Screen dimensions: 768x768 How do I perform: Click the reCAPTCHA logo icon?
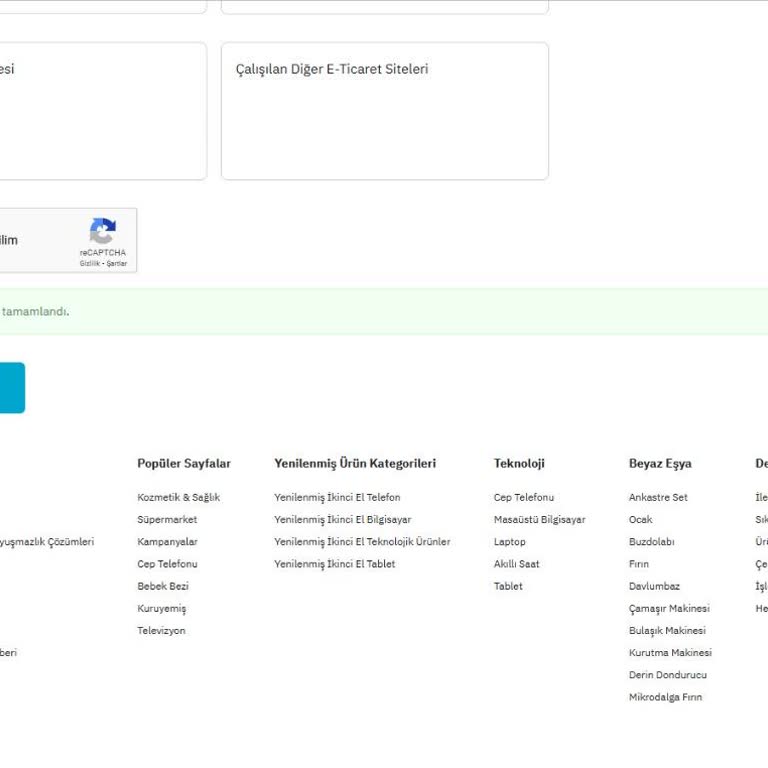click(102, 232)
